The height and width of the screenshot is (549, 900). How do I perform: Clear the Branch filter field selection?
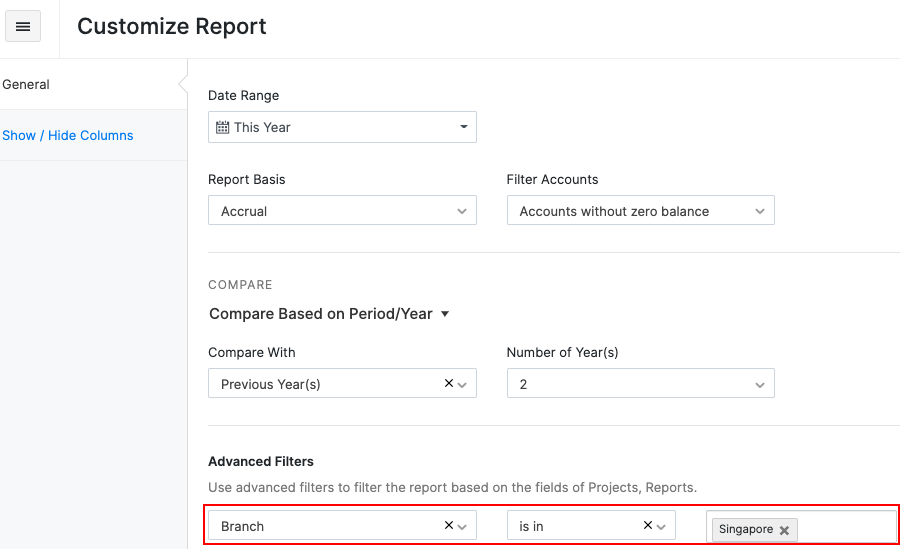(448, 525)
